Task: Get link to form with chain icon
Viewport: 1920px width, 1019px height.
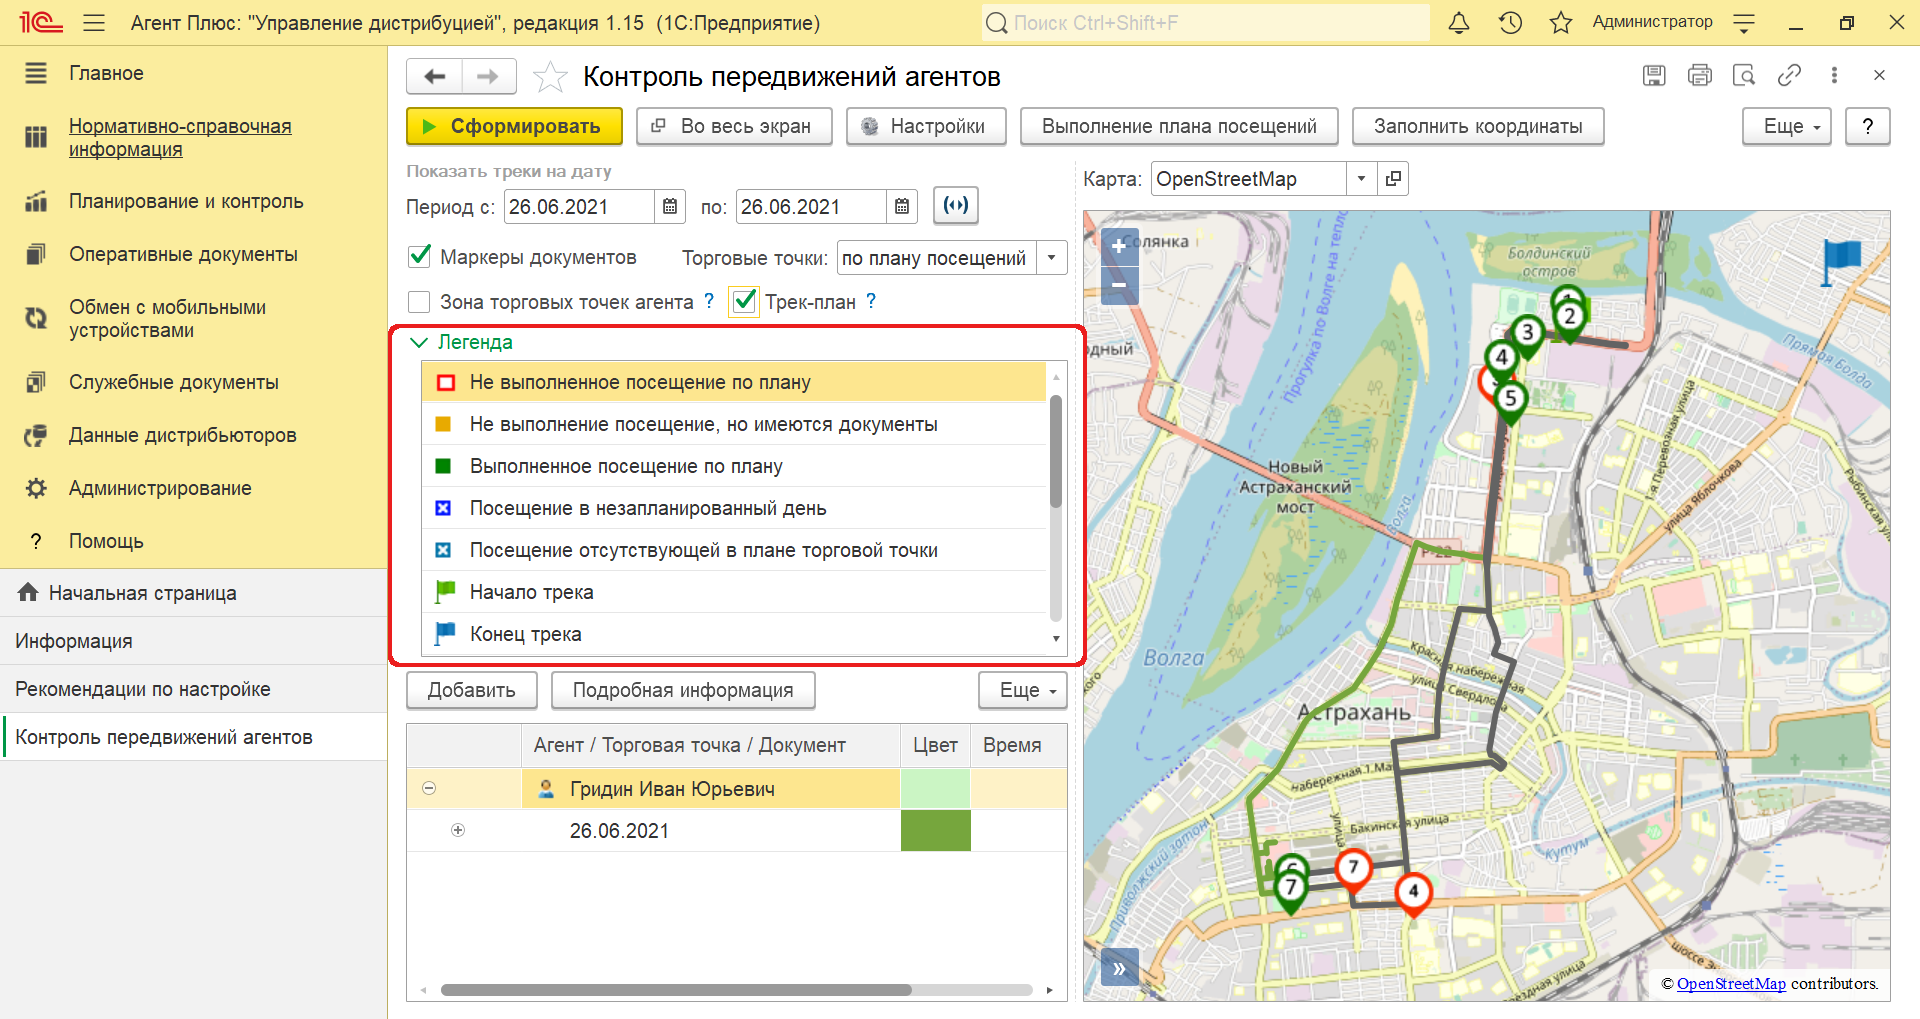Action: click(x=1789, y=75)
